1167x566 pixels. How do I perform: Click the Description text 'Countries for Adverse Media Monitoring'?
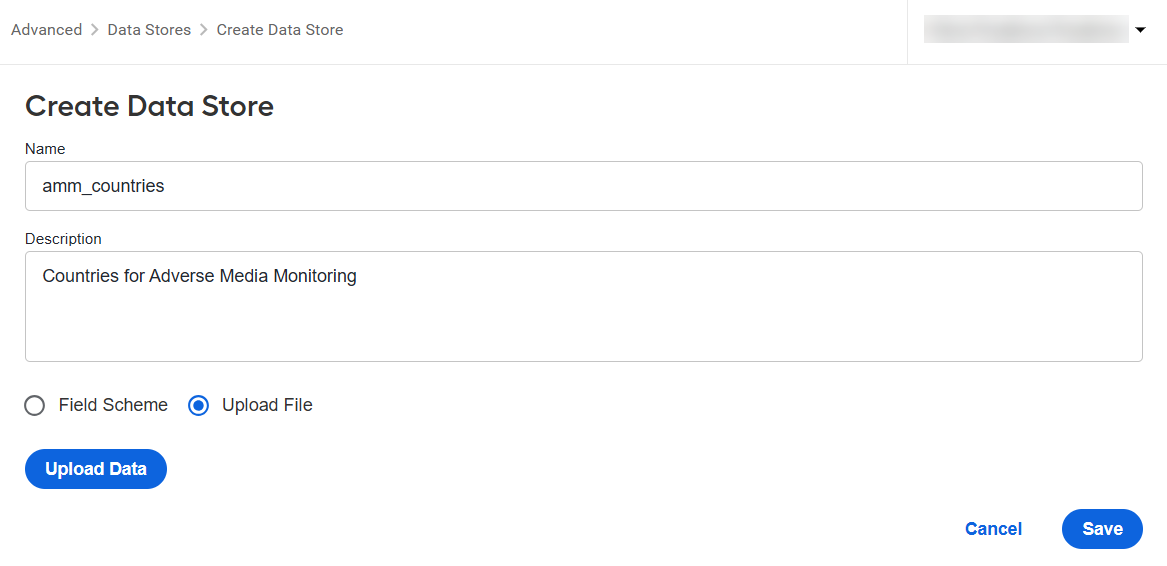[x=199, y=276]
